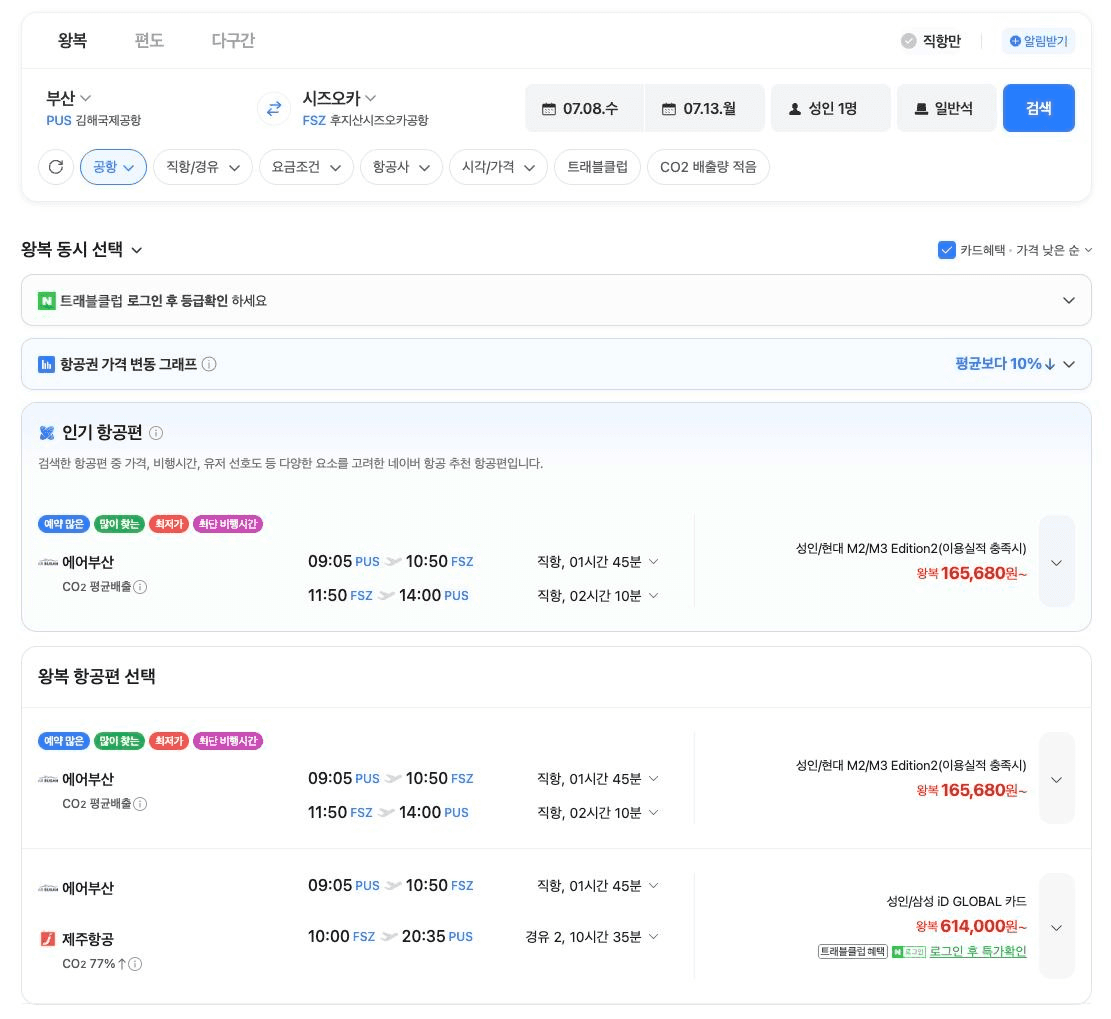Click CO2 77% info icon for 제주항공
1111x1019 pixels.
[135, 964]
